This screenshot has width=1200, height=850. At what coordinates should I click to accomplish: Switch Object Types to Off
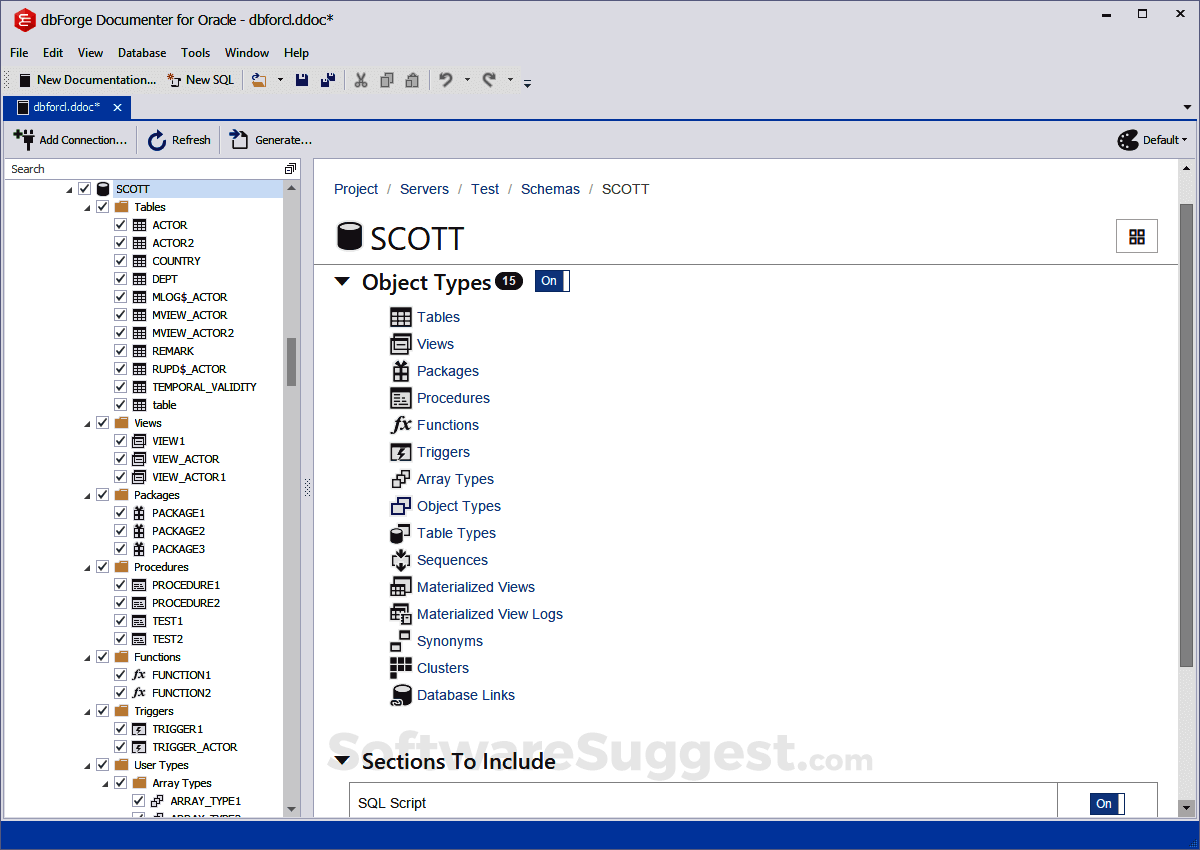tap(551, 281)
